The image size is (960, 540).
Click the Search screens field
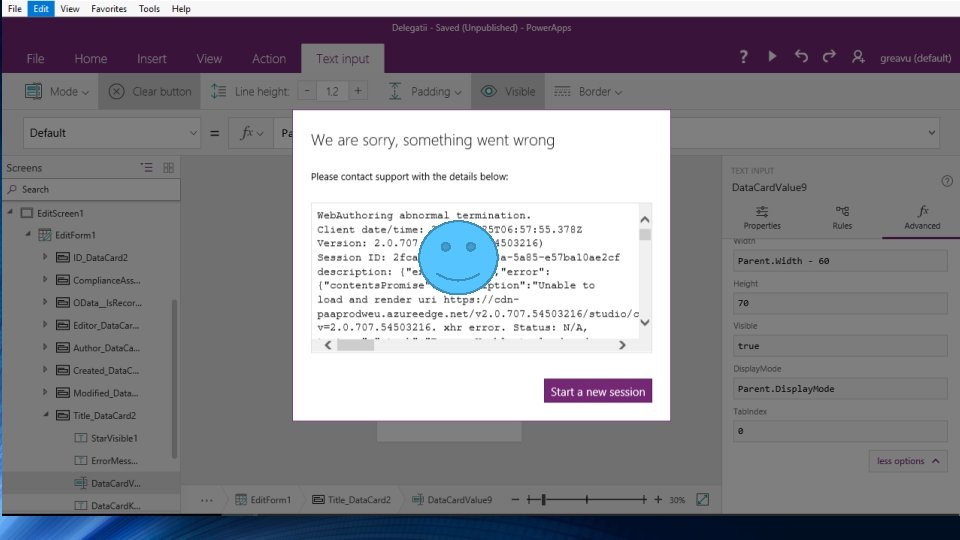pos(92,189)
